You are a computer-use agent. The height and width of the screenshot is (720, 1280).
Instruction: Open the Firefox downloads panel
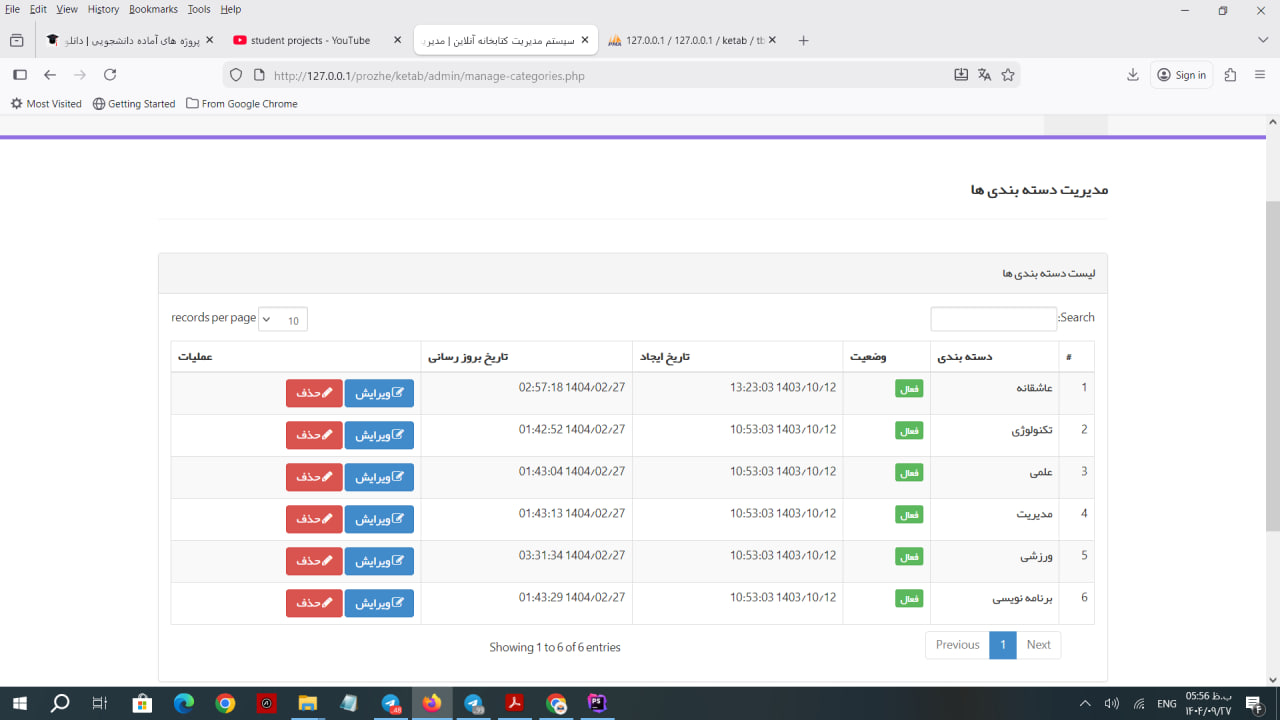pos(1133,75)
